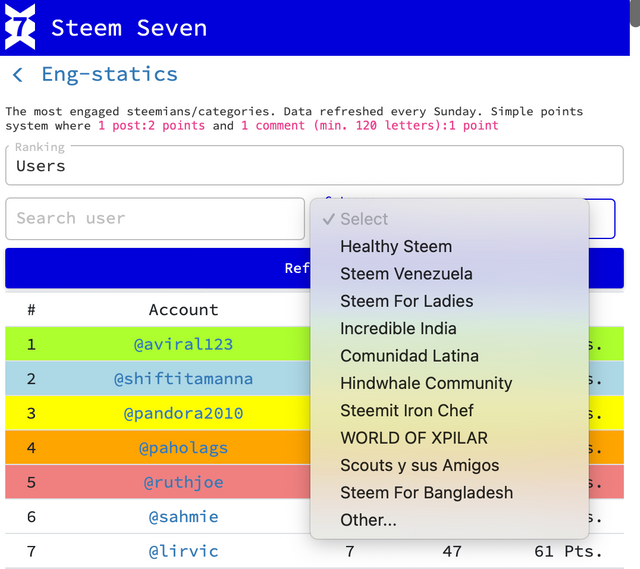Image resolution: width=640 pixels, height=569 pixels.
Task: Open the @lirvic account link
Action: [x=183, y=551]
